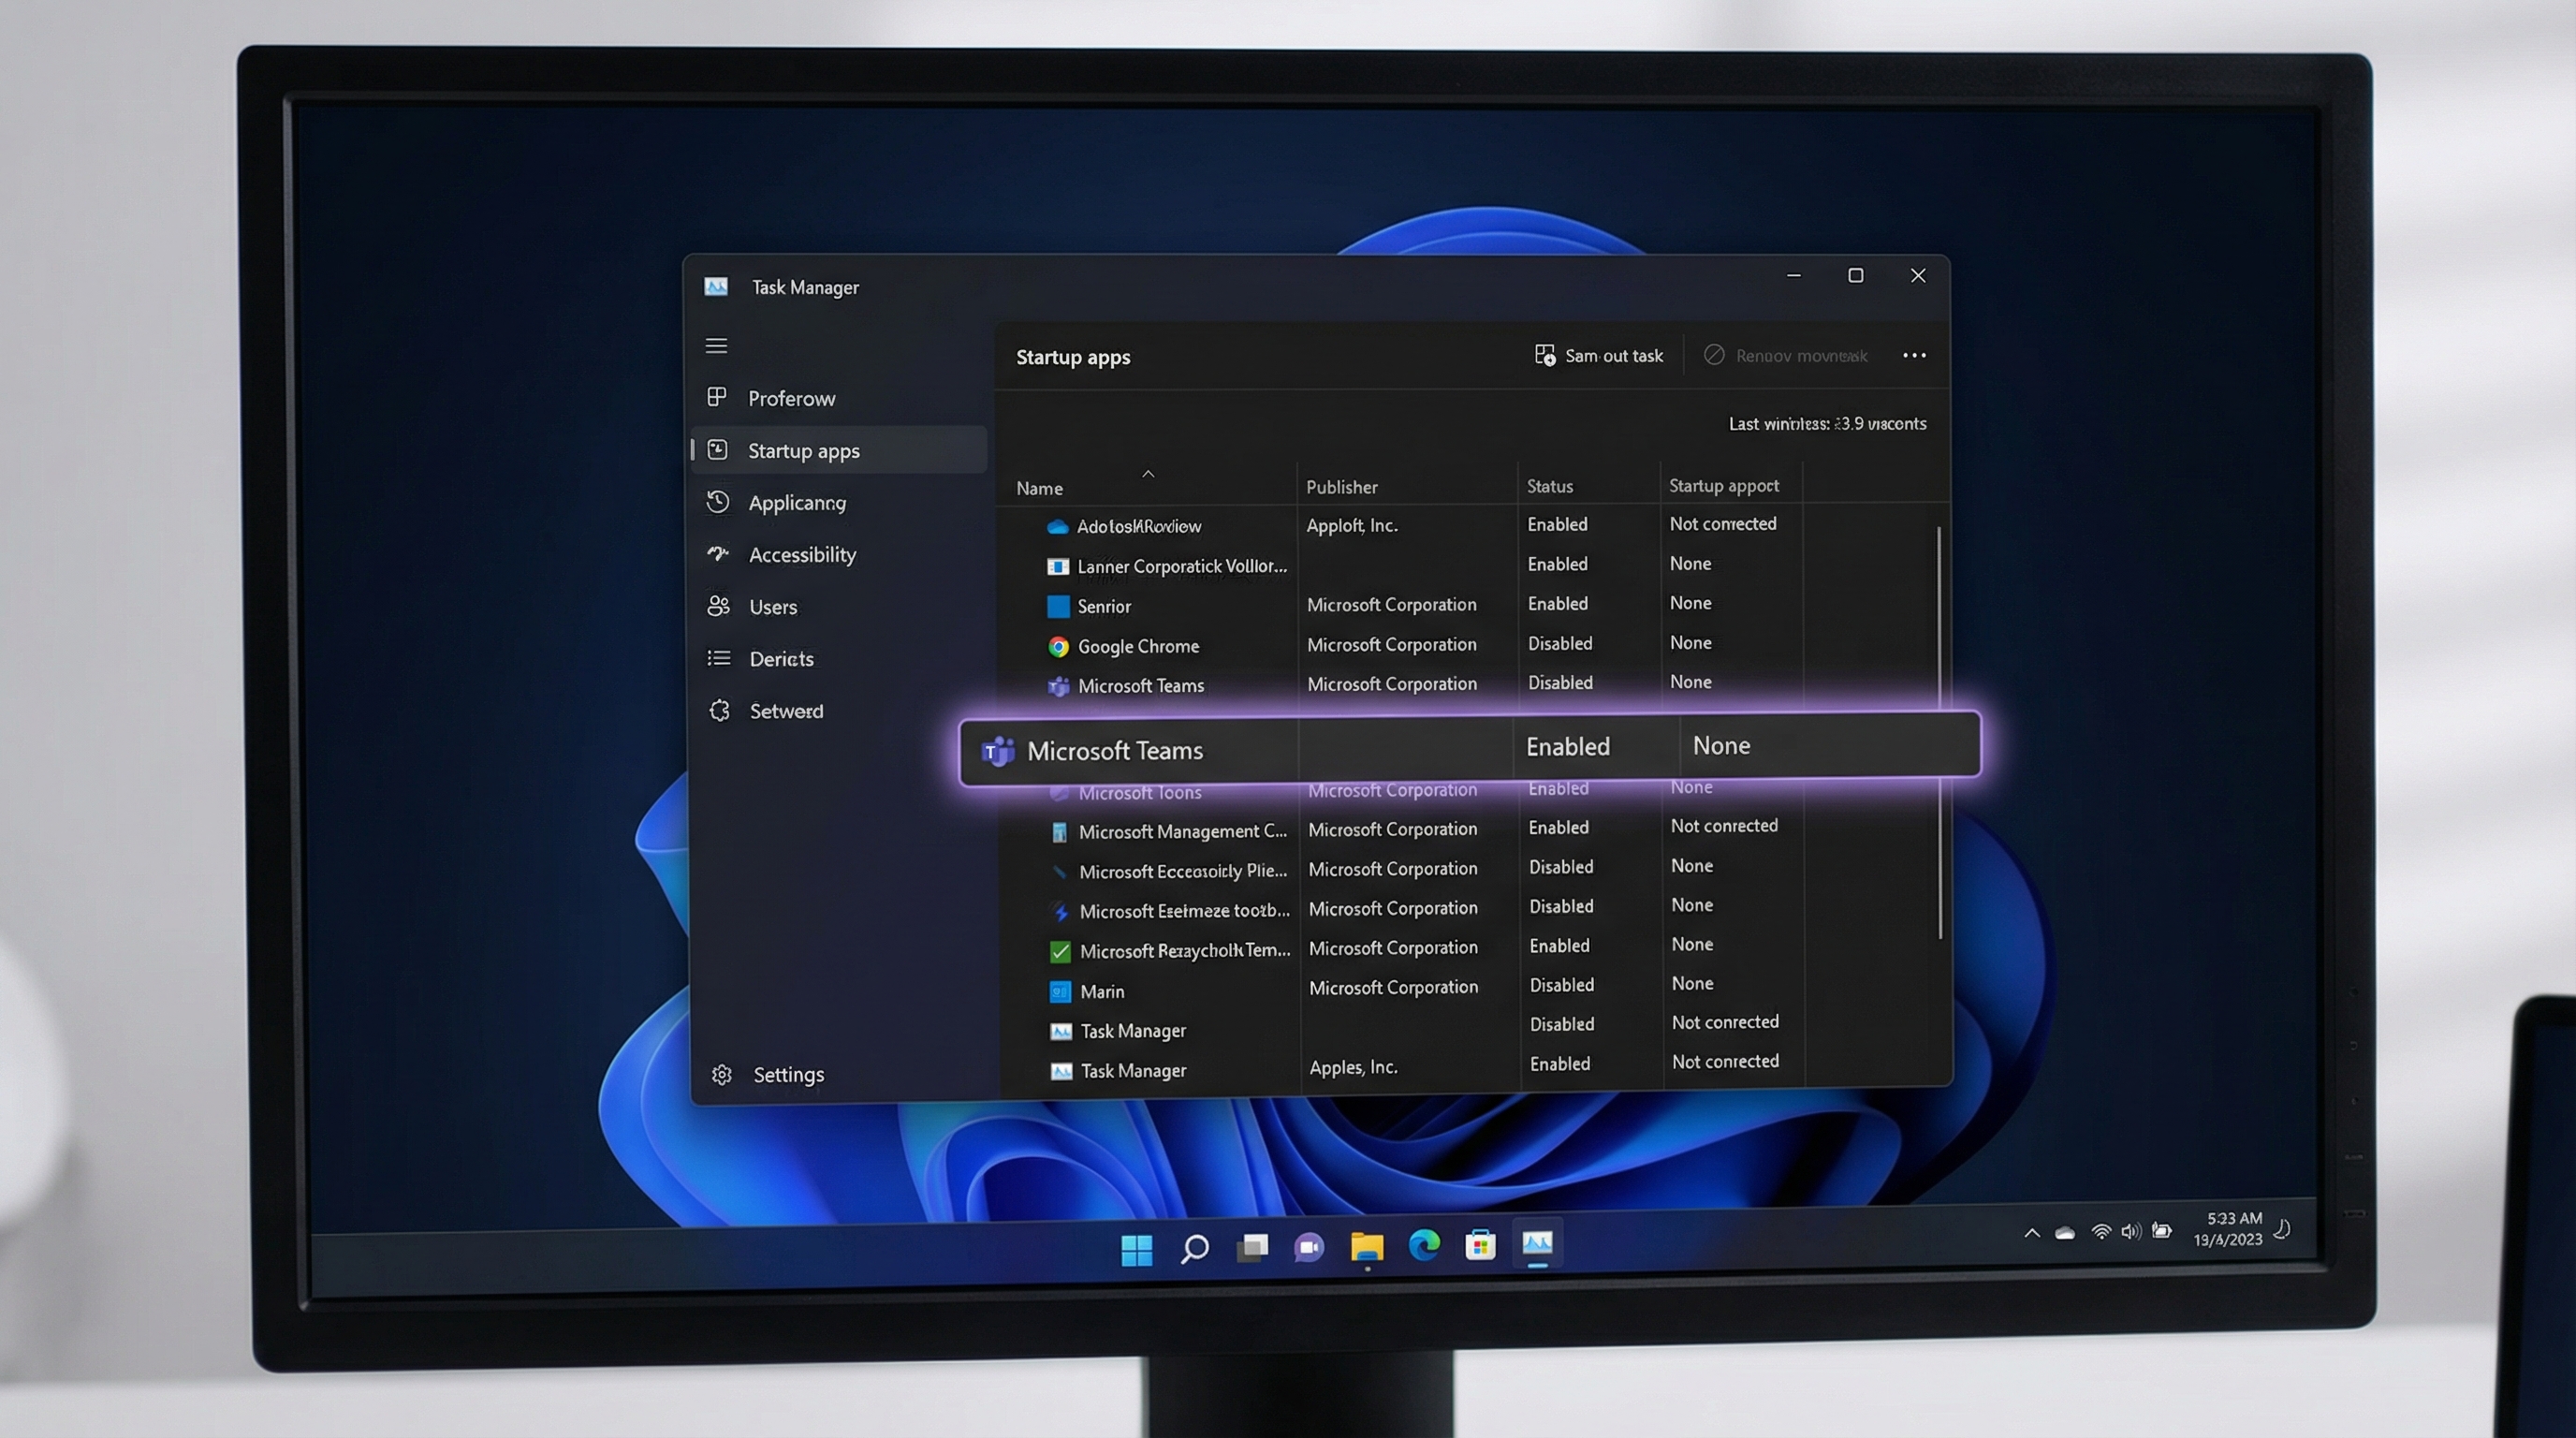Toggle Name column sort arrow

[1148, 474]
